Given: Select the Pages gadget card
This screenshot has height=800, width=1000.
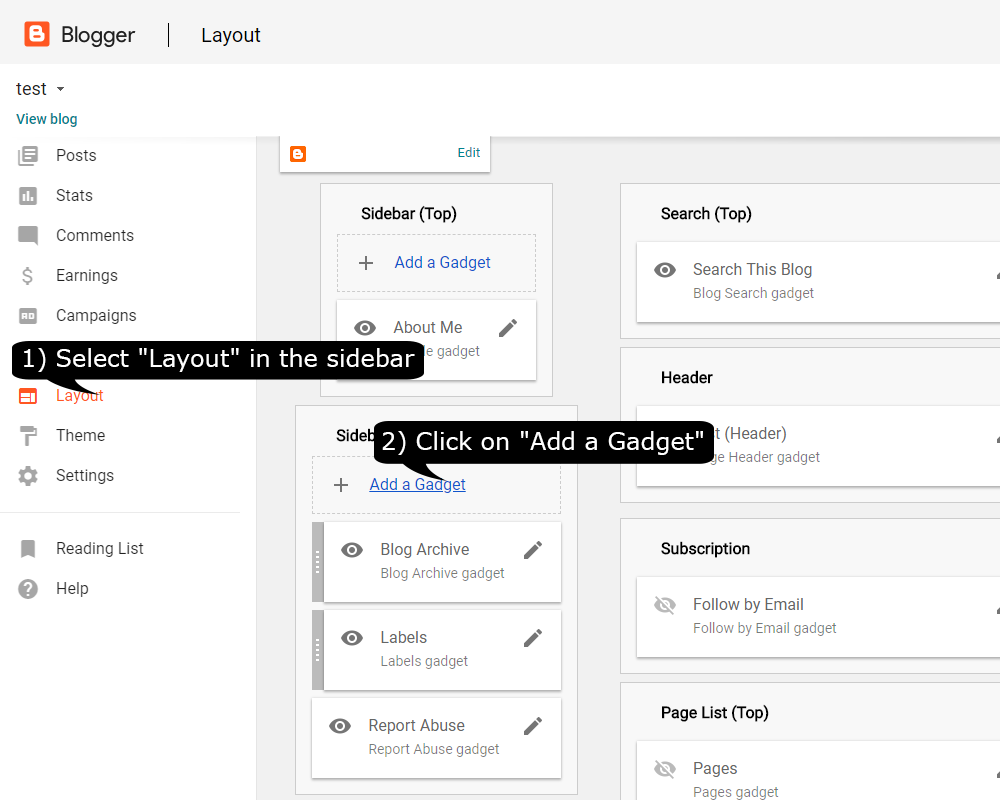Looking at the screenshot, I should [818, 771].
